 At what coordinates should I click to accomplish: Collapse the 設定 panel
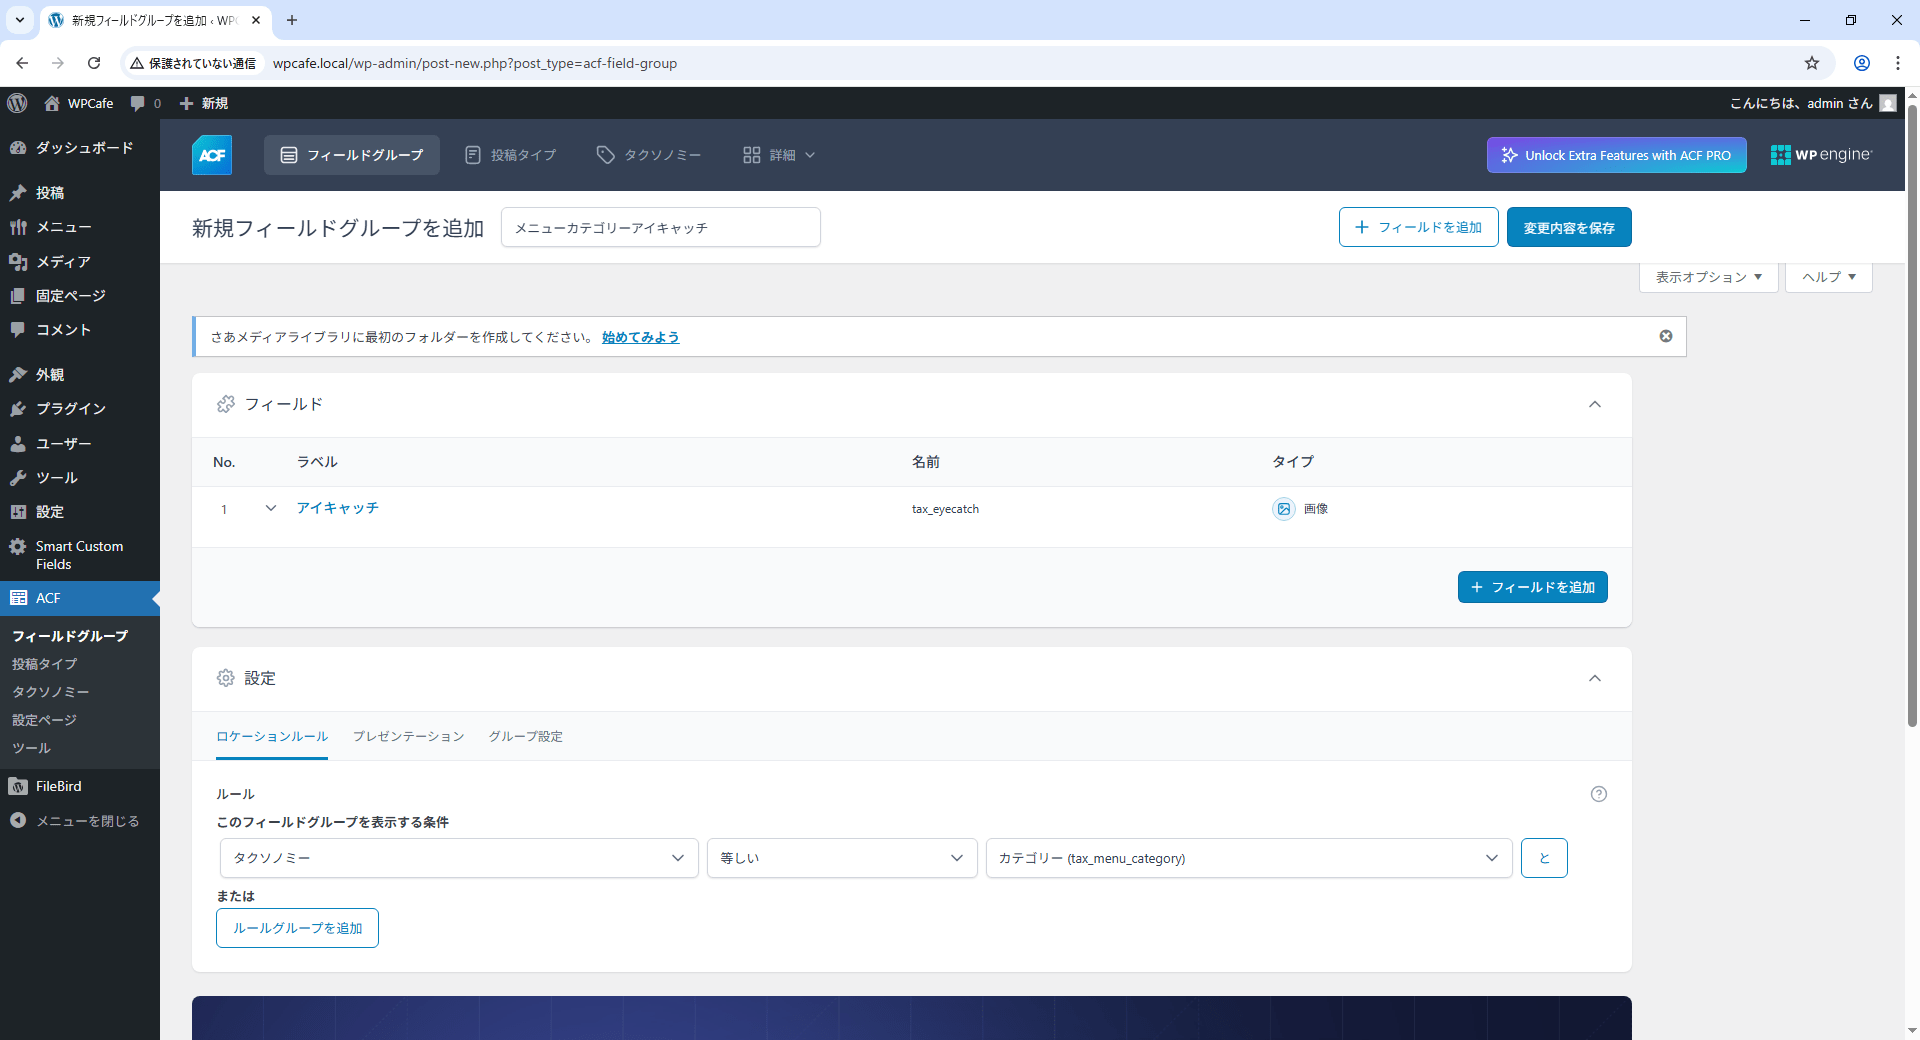tap(1595, 678)
